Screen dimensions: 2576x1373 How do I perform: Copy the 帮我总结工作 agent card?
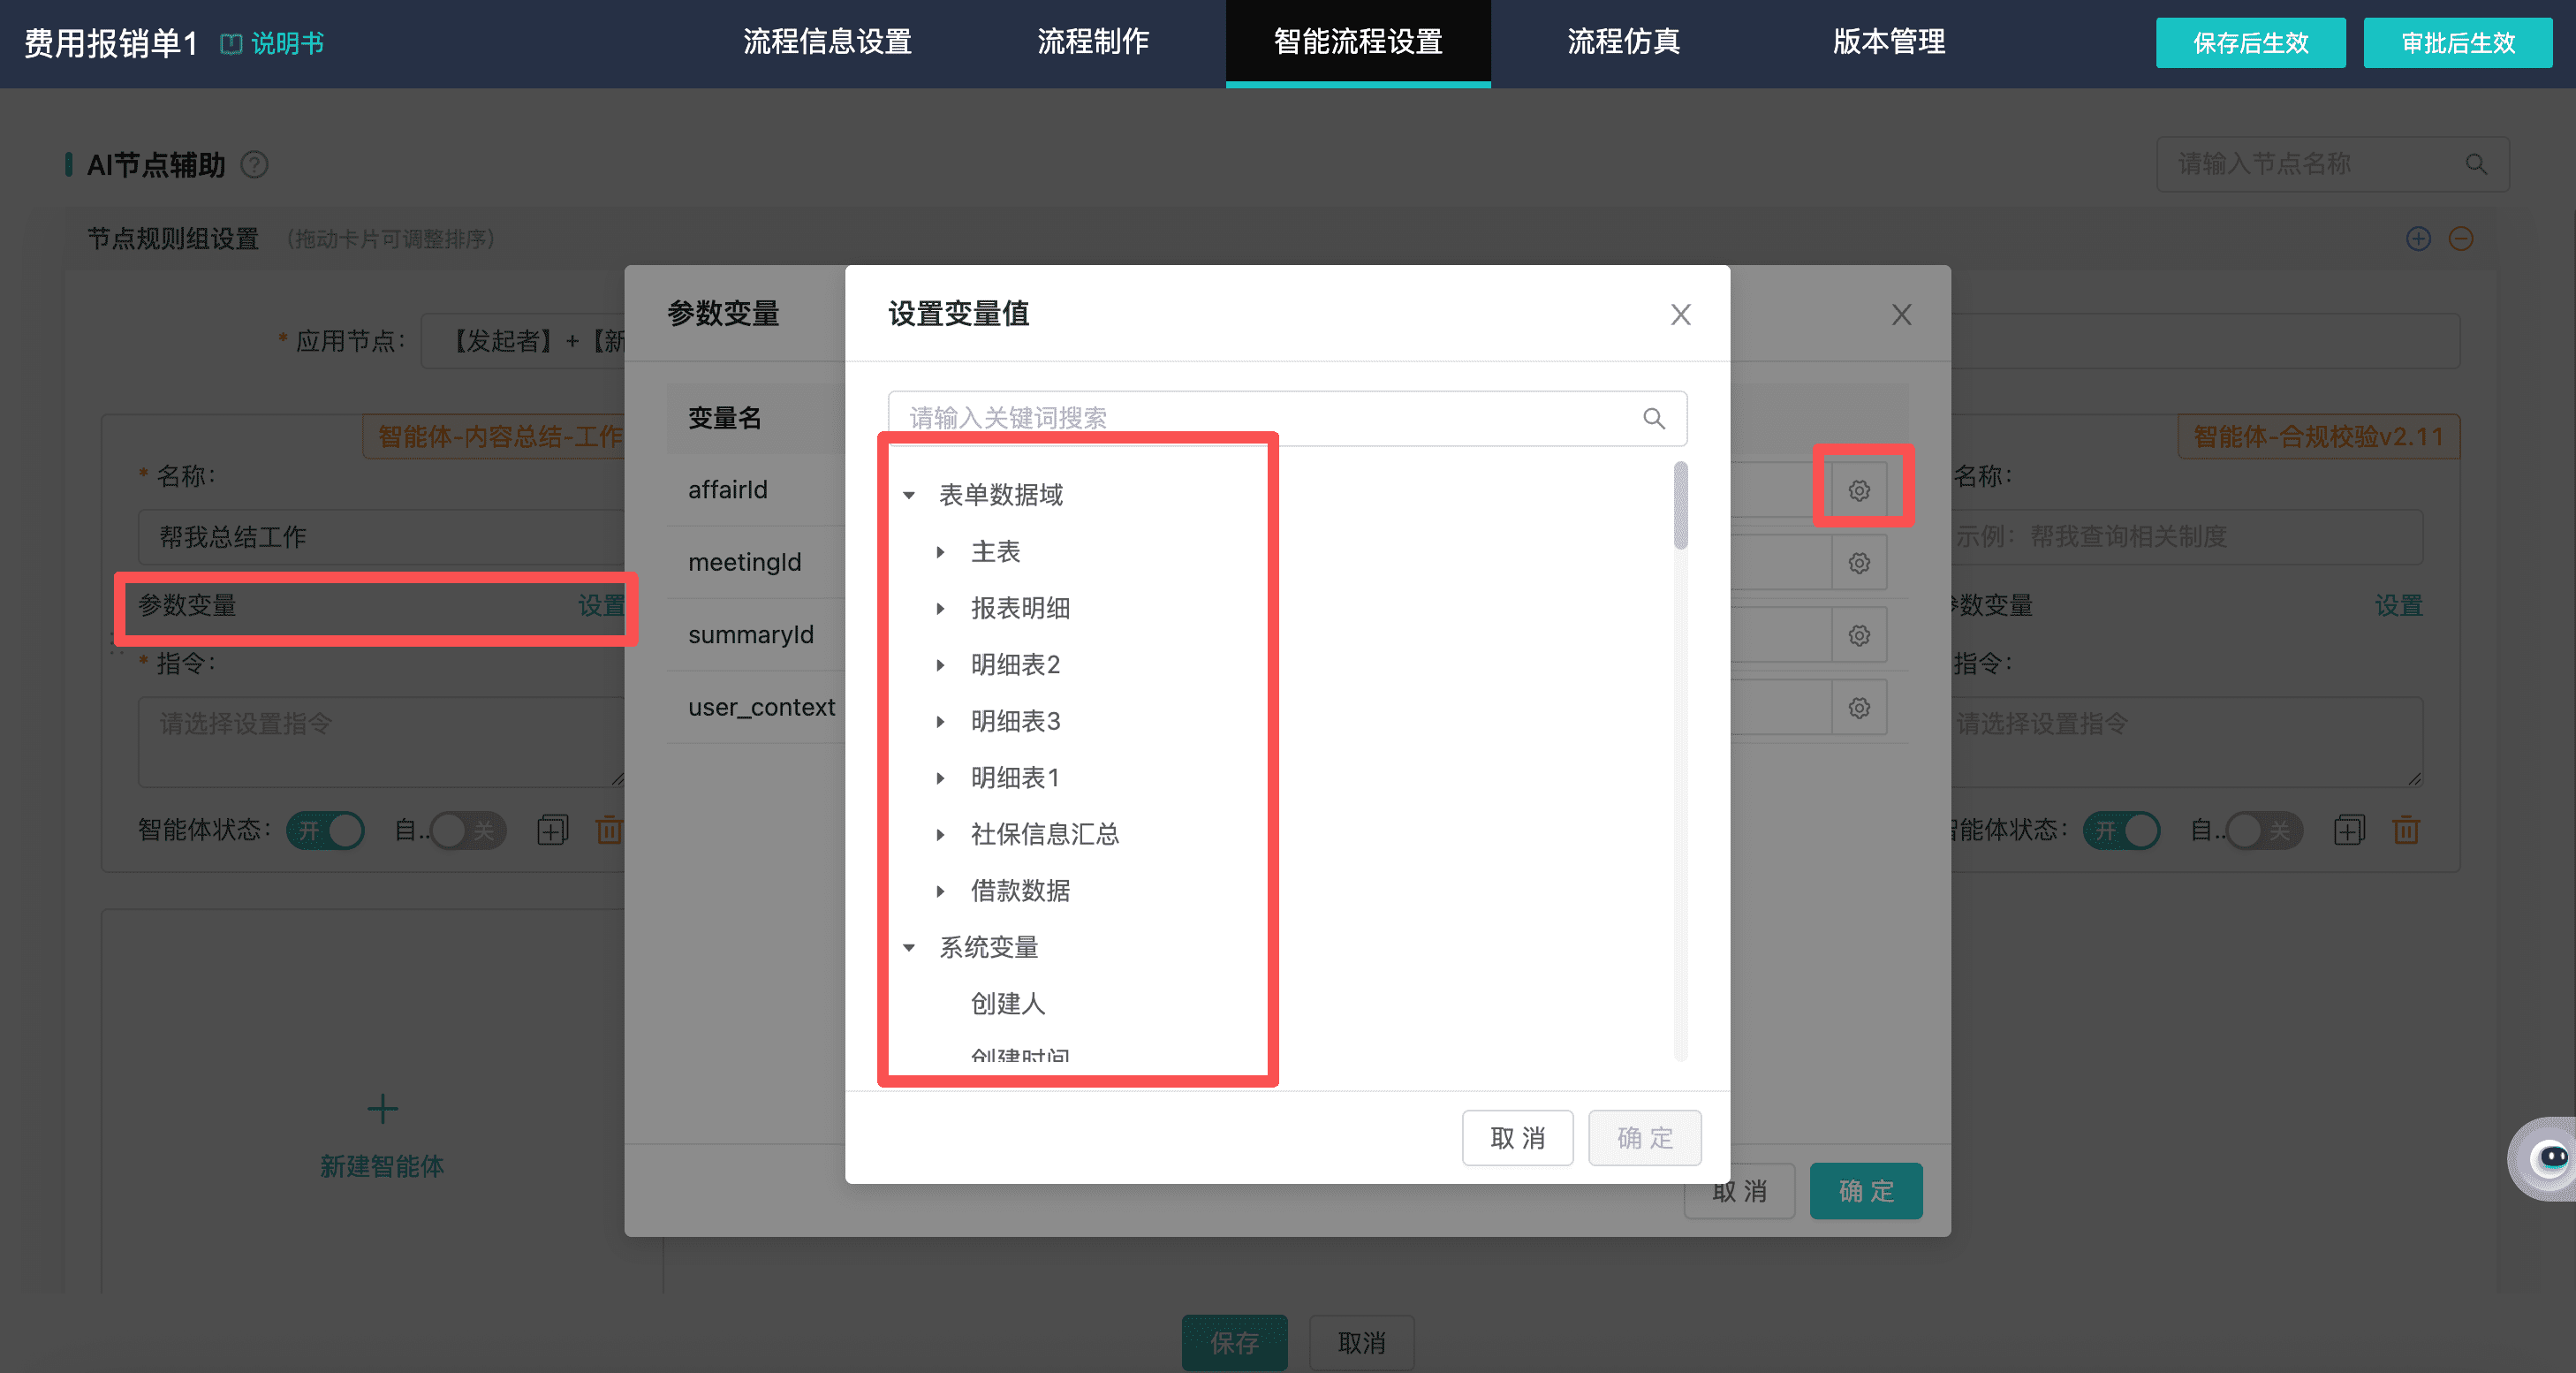click(x=552, y=830)
